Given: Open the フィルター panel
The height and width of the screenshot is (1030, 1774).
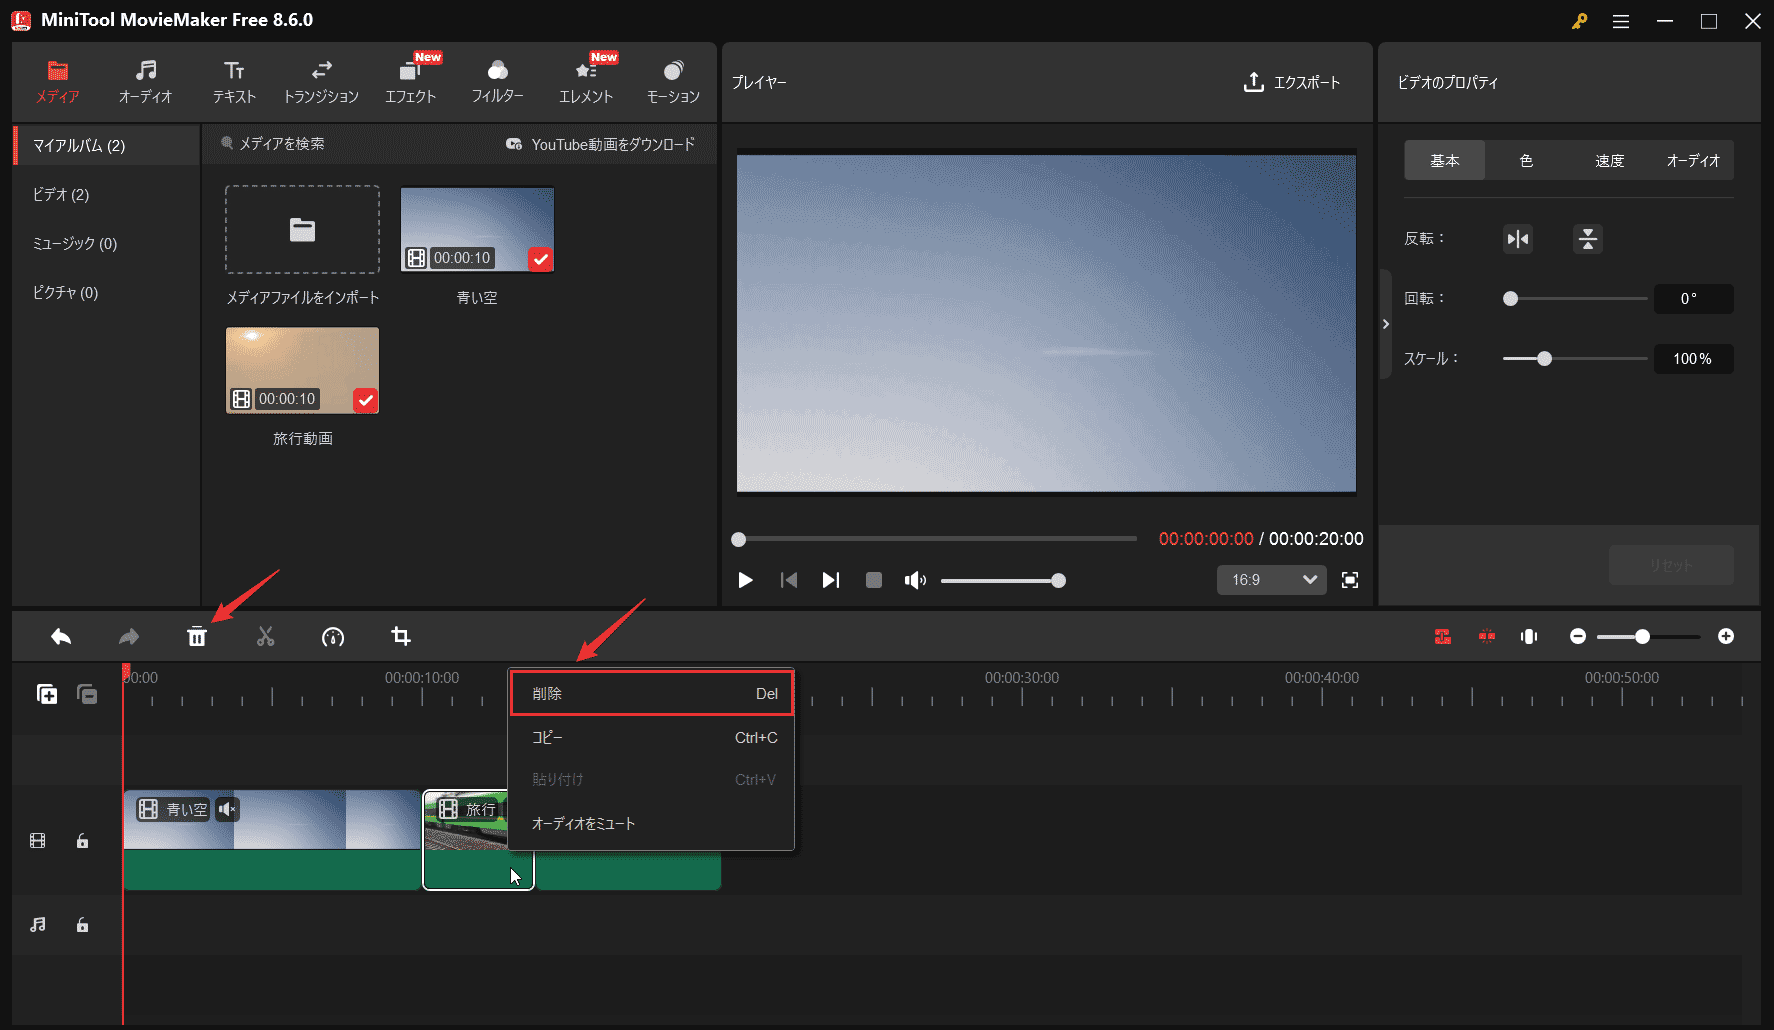Looking at the screenshot, I should [x=497, y=80].
